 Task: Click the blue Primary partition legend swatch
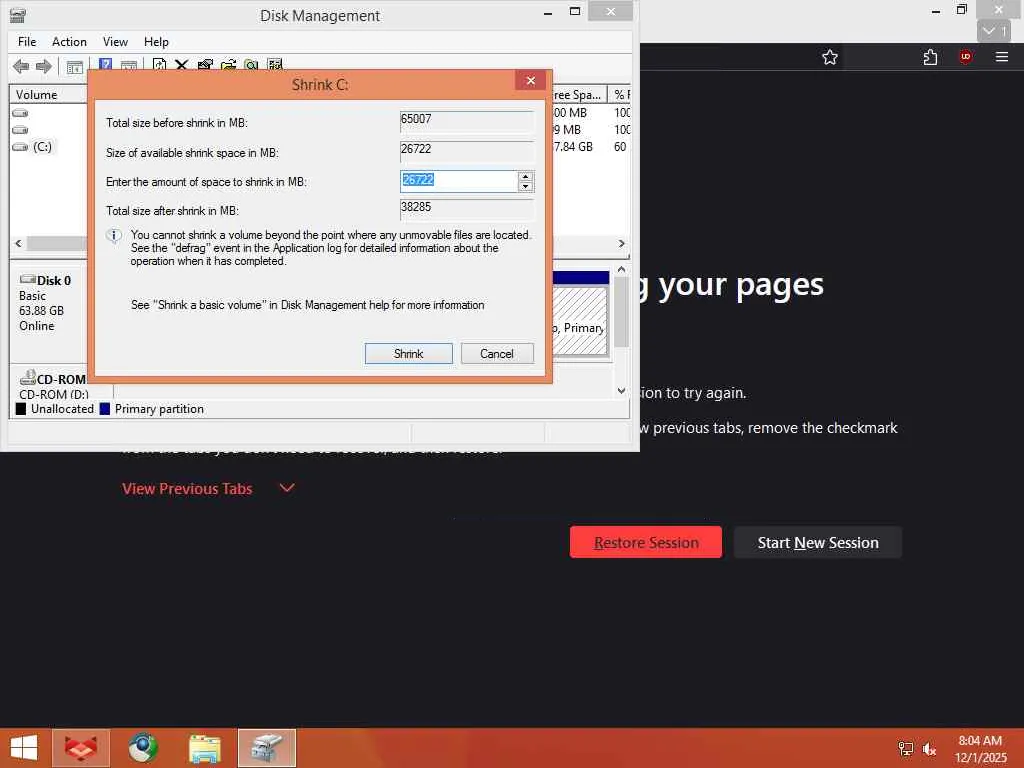tap(104, 409)
